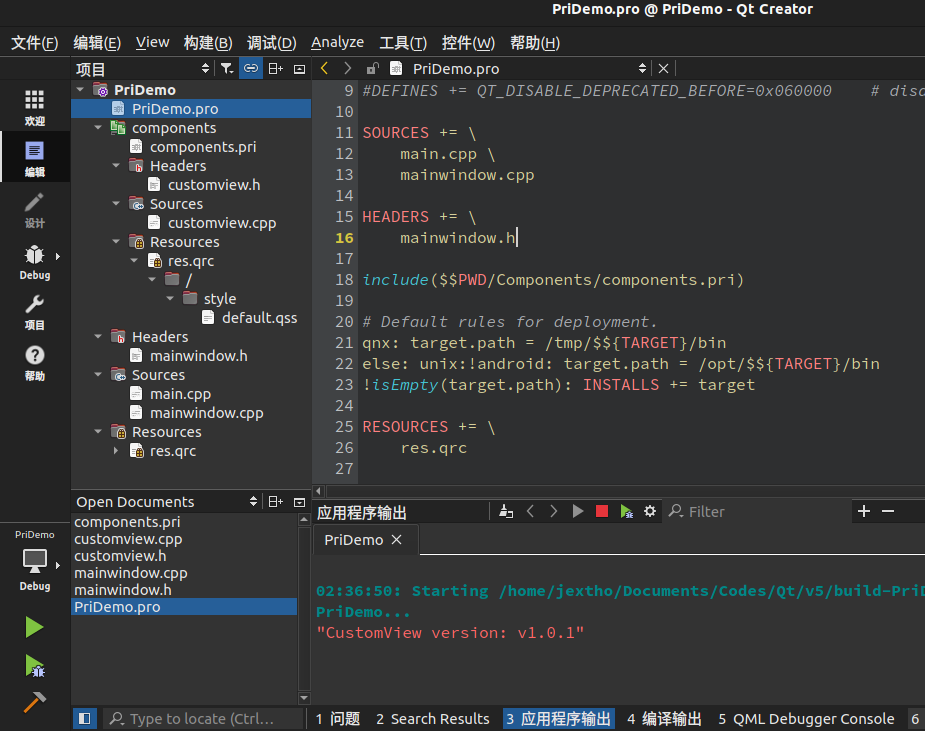
Task: Toggle sync with editor link icon
Action: coord(251,68)
